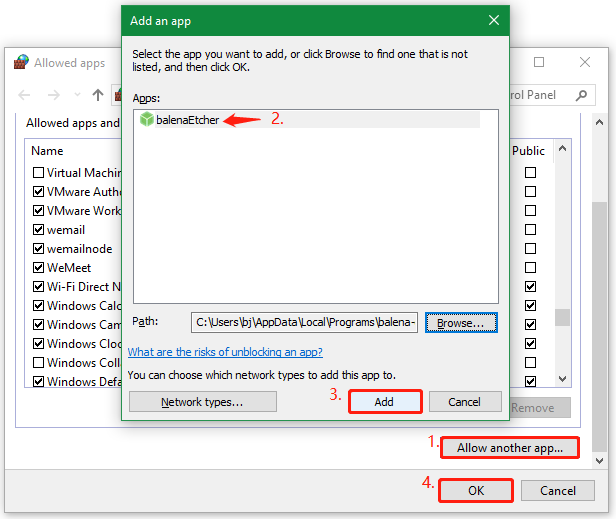Maximize the Allowed apps window
The width and height of the screenshot is (616, 519).
click(539, 62)
